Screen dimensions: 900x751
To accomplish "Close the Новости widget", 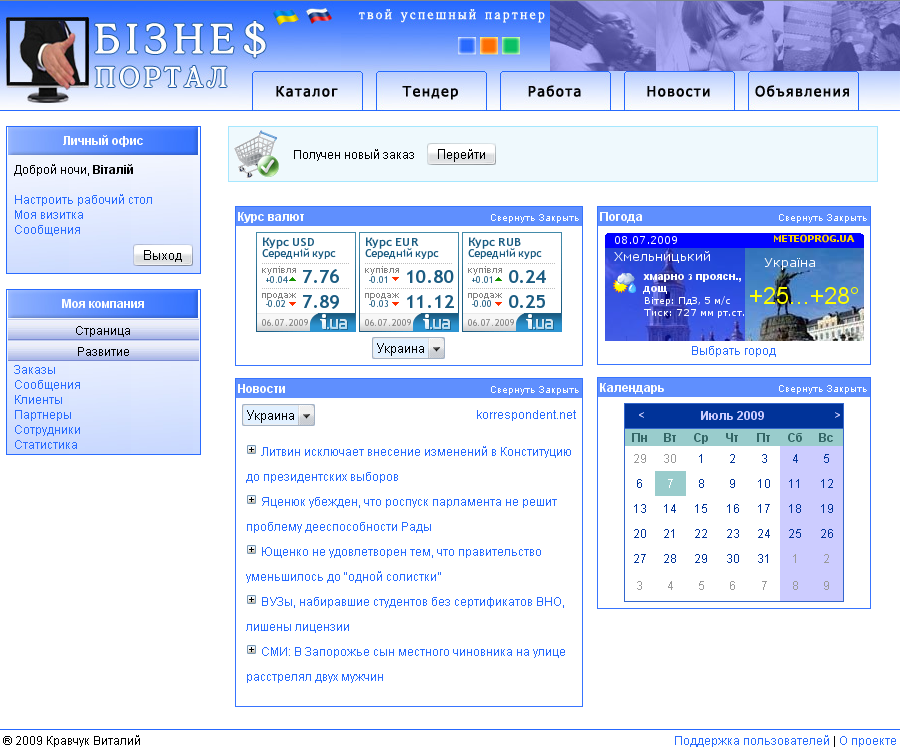I will click(559, 389).
